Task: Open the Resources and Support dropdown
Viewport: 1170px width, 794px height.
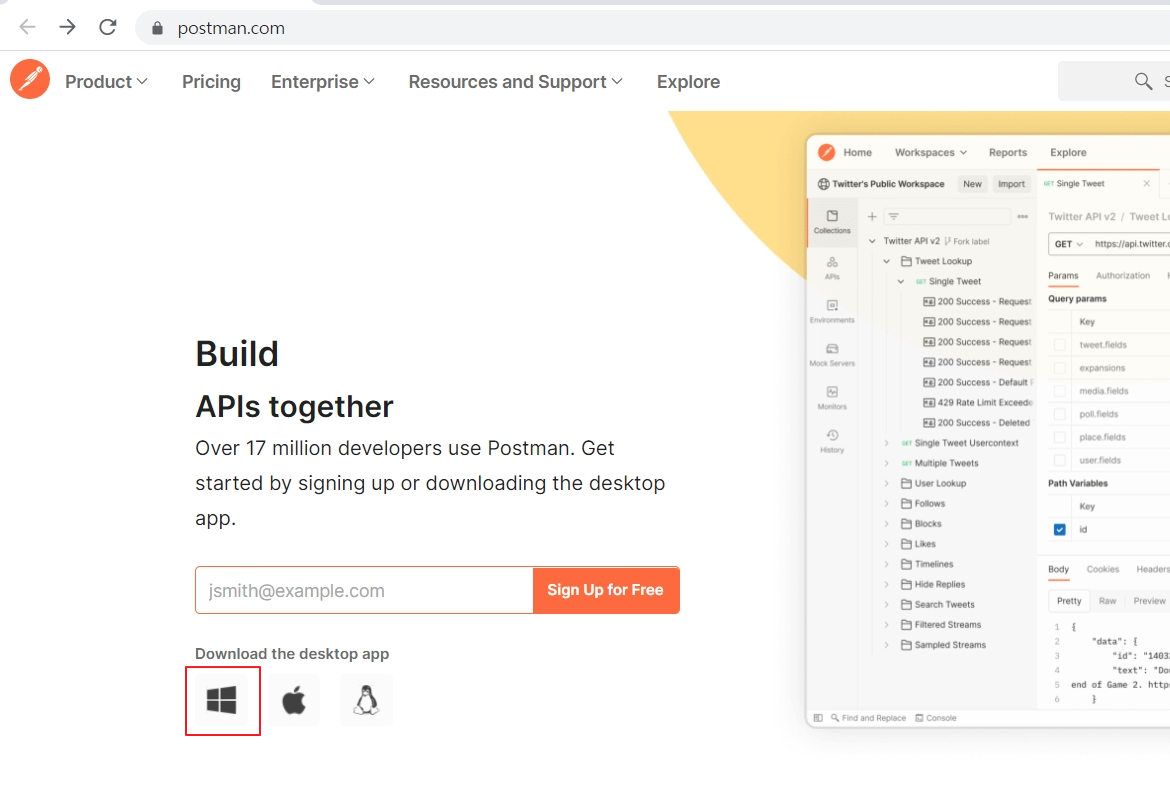Action: point(515,81)
